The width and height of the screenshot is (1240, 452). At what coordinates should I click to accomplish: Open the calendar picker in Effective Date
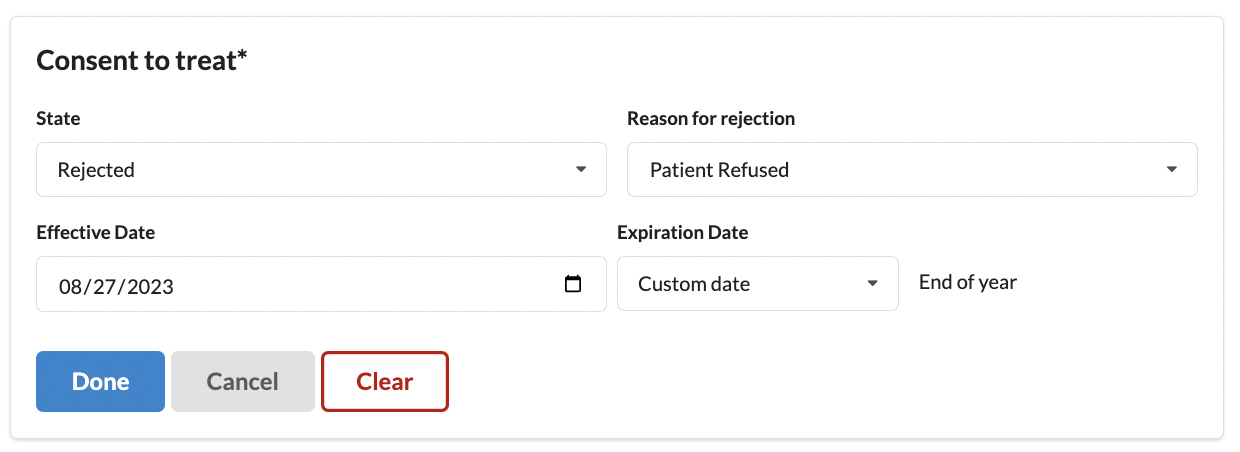point(573,285)
